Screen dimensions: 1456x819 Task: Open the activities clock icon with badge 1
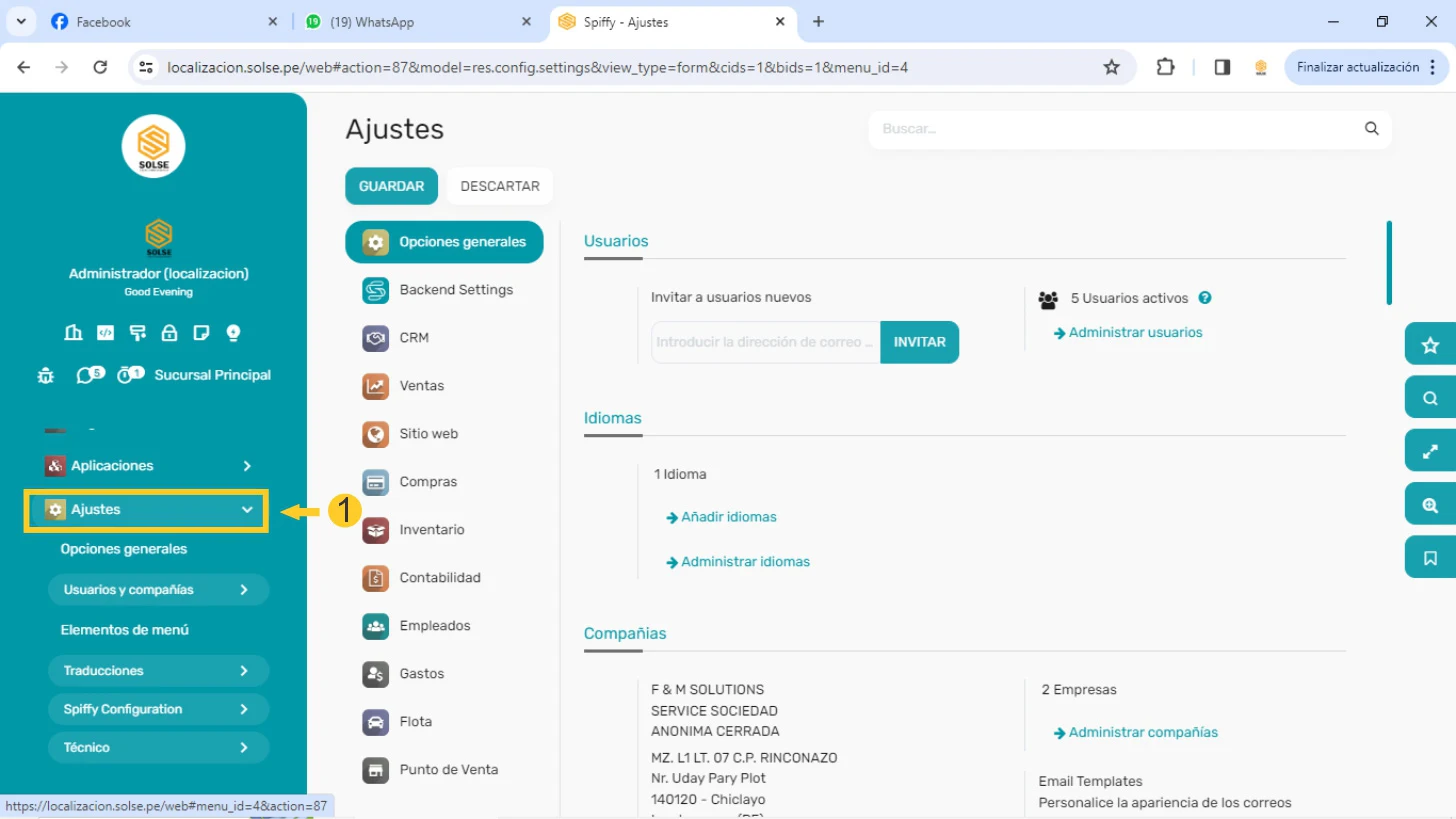pyautogui.click(x=126, y=375)
